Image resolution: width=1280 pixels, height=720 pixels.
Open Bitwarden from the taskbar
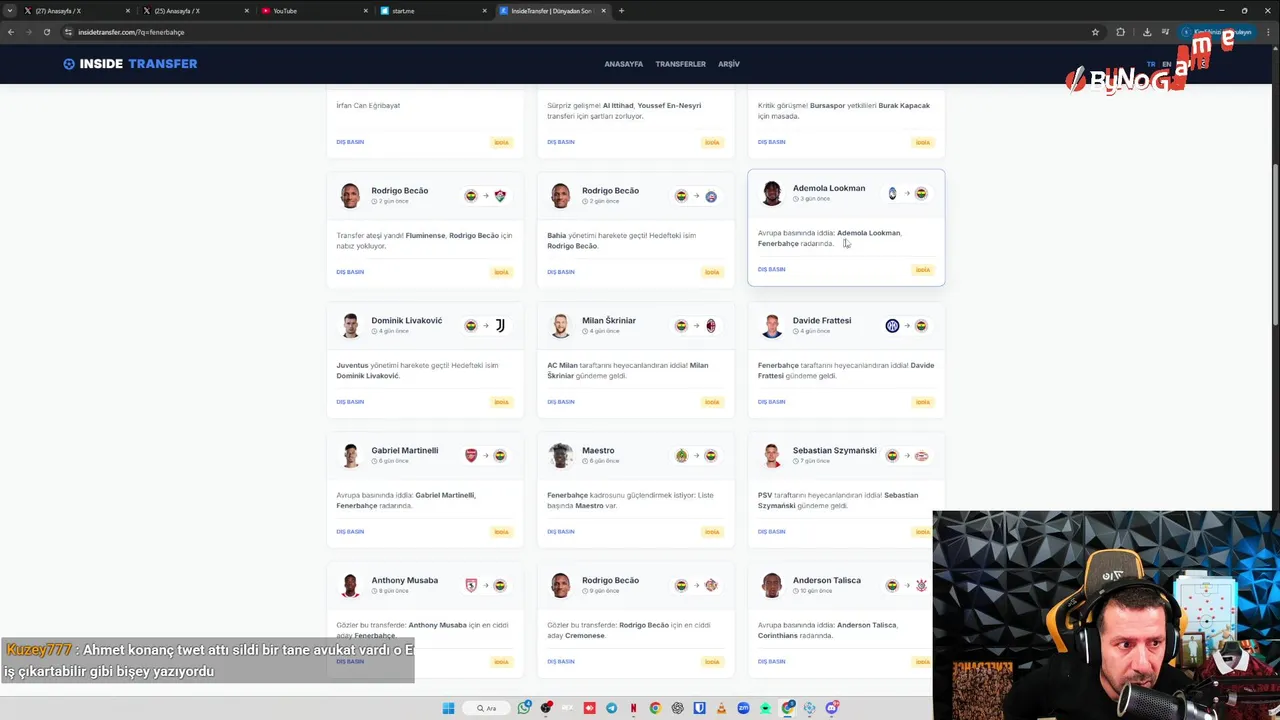tap(699, 708)
